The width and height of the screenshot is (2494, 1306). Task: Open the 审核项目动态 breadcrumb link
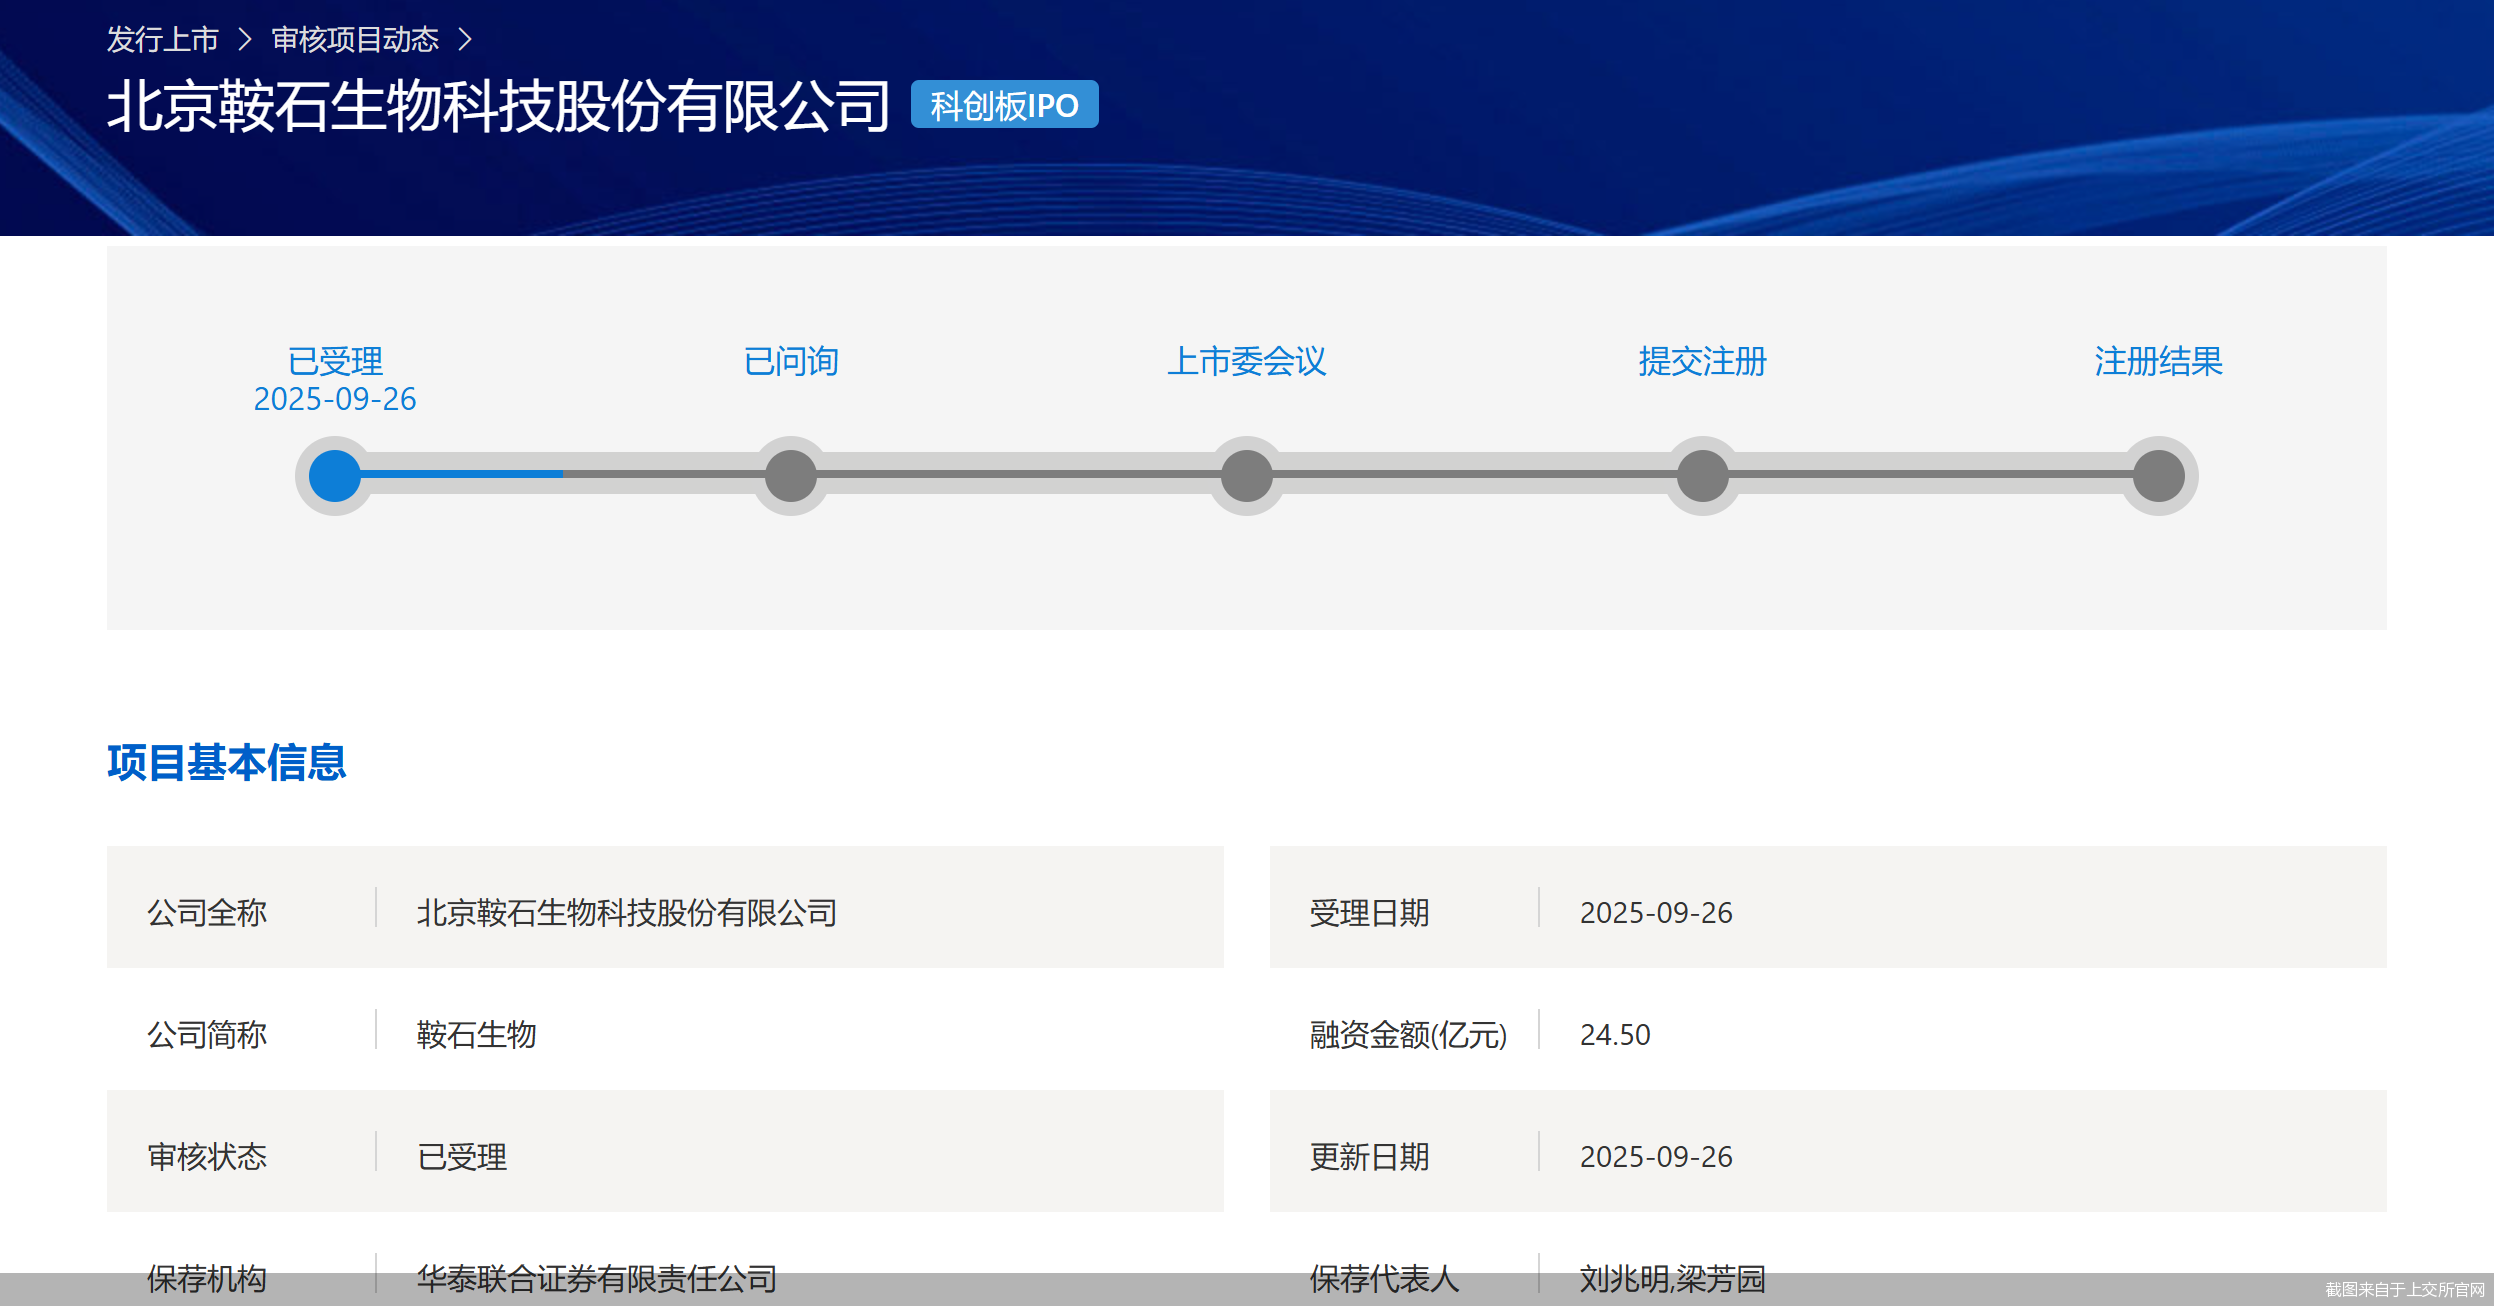pyautogui.click(x=355, y=40)
